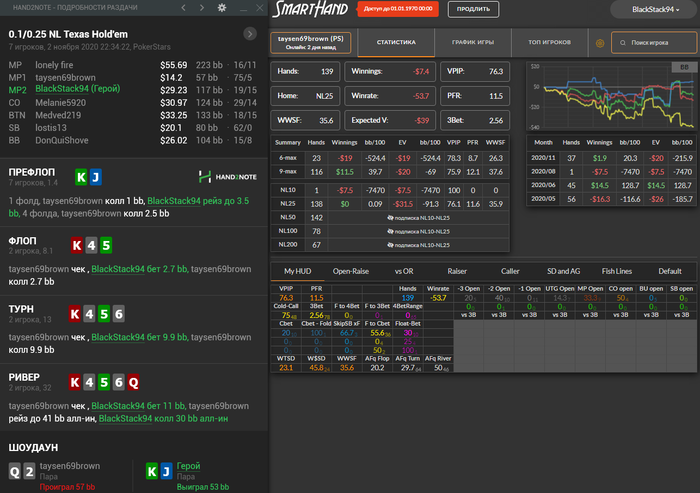Click the 6 card on the turn
This screenshot has height=493, width=700.
[119, 314]
